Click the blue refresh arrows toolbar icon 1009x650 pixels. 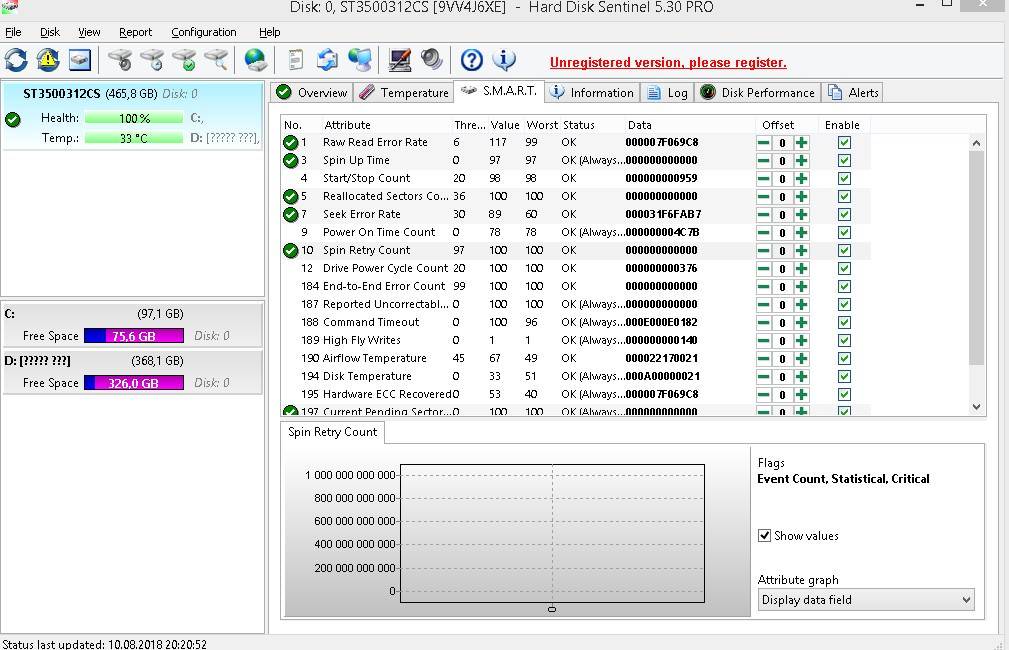(16, 60)
